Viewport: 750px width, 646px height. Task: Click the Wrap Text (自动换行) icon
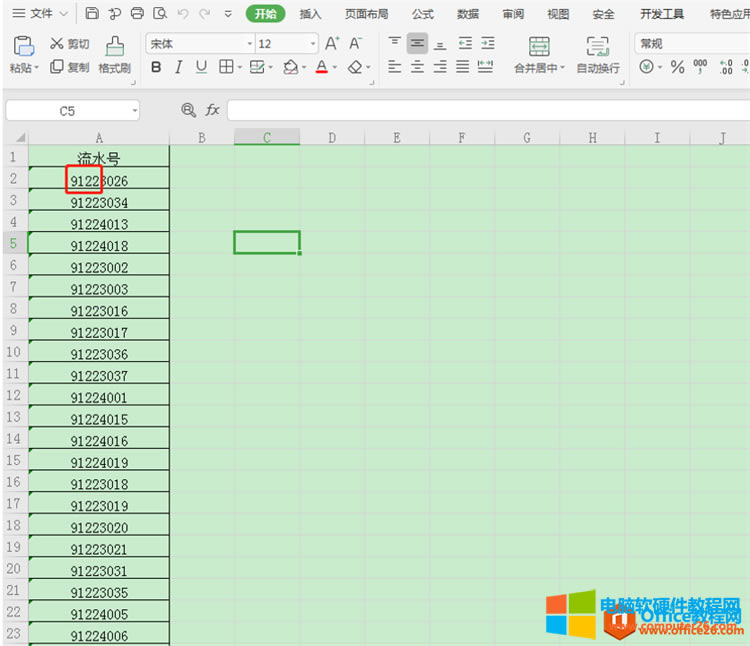pos(597,54)
